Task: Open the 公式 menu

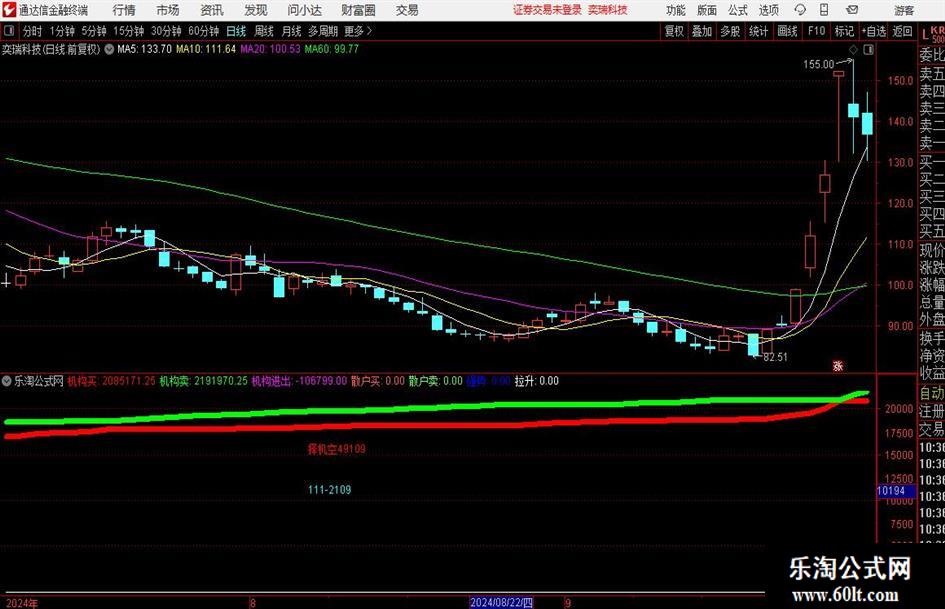Action: pos(737,10)
